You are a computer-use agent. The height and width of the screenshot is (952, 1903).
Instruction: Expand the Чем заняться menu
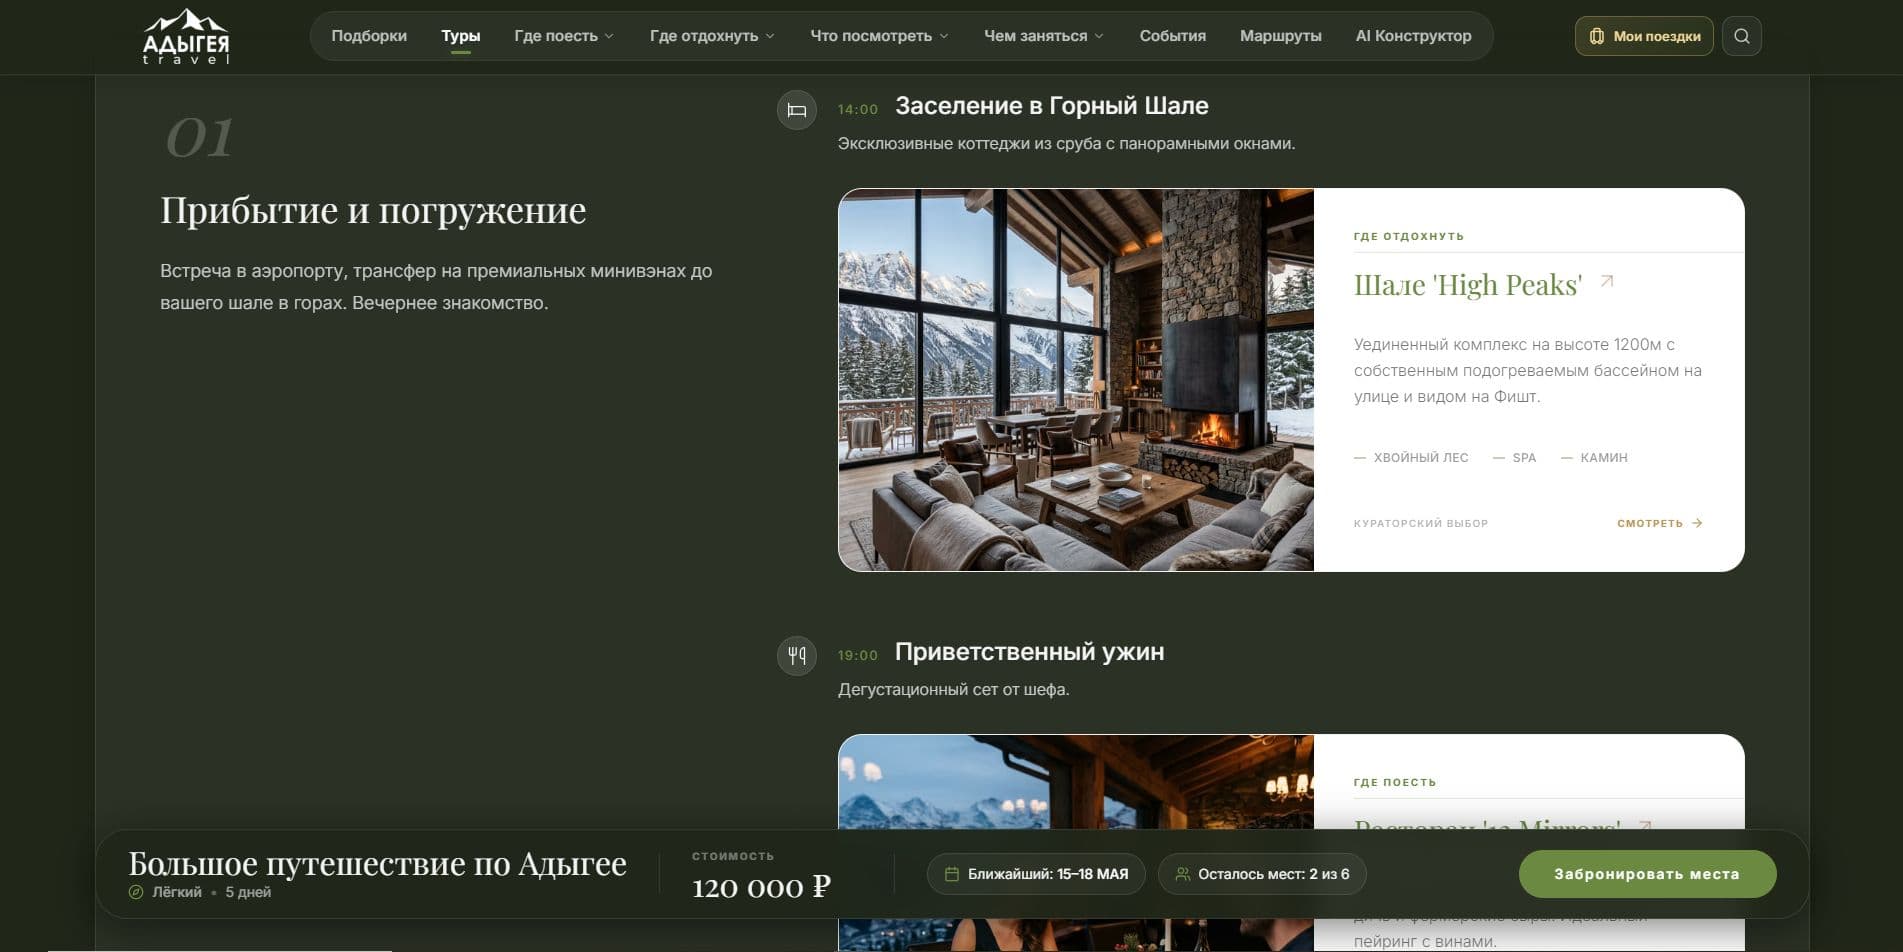(x=1043, y=36)
